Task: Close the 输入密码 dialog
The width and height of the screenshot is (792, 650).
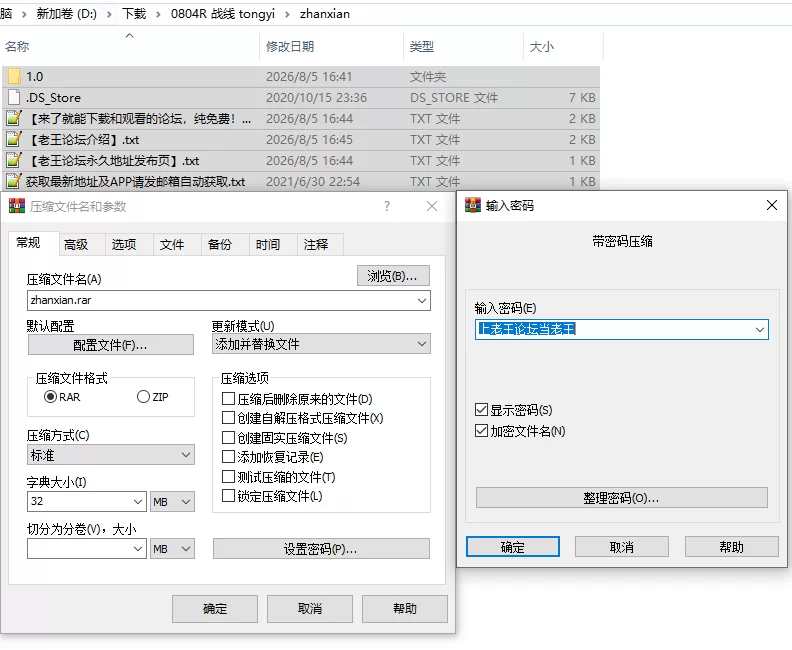Action: coord(772,205)
